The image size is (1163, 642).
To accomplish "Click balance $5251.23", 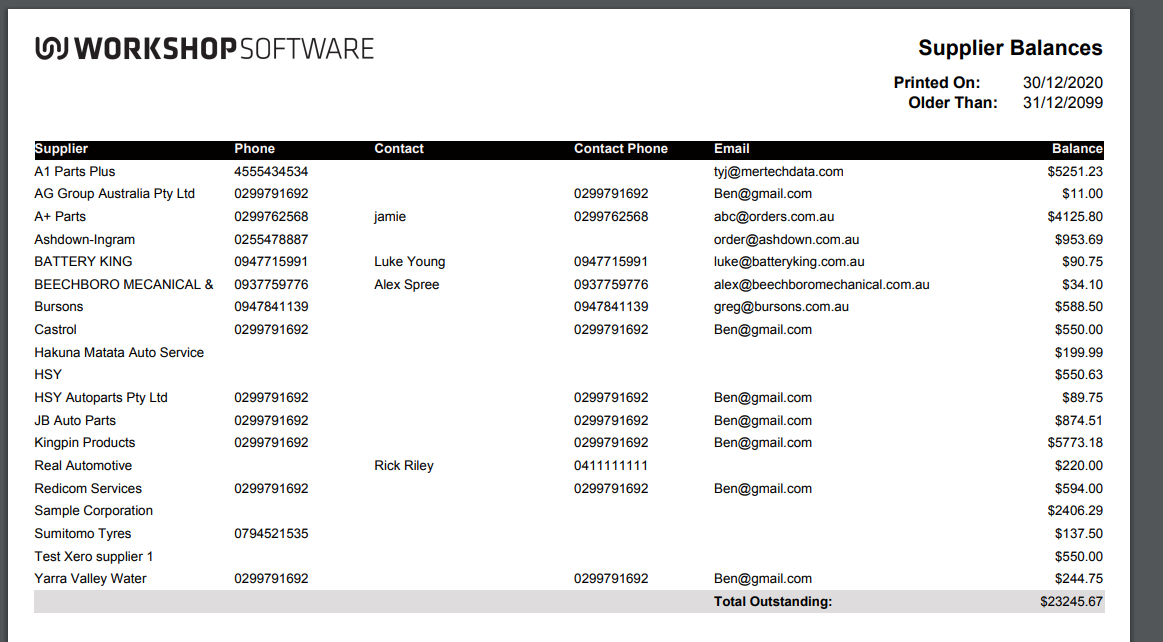I will [1075, 171].
